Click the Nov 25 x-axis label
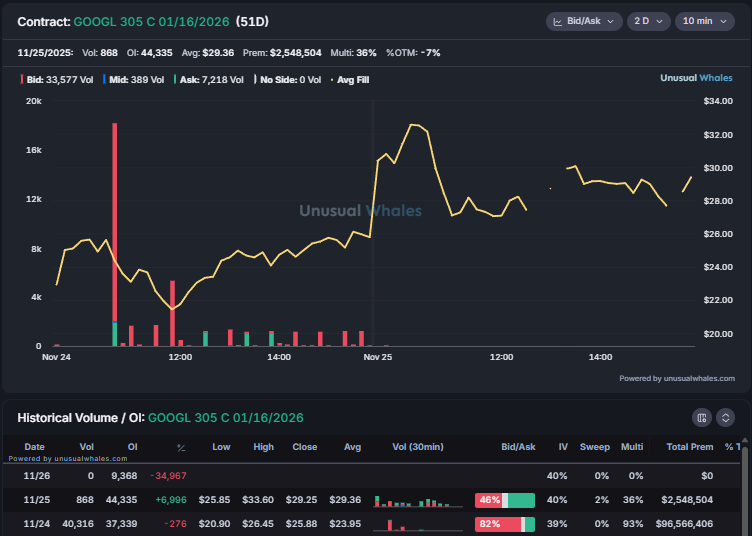752x536 pixels. (377, 357)
